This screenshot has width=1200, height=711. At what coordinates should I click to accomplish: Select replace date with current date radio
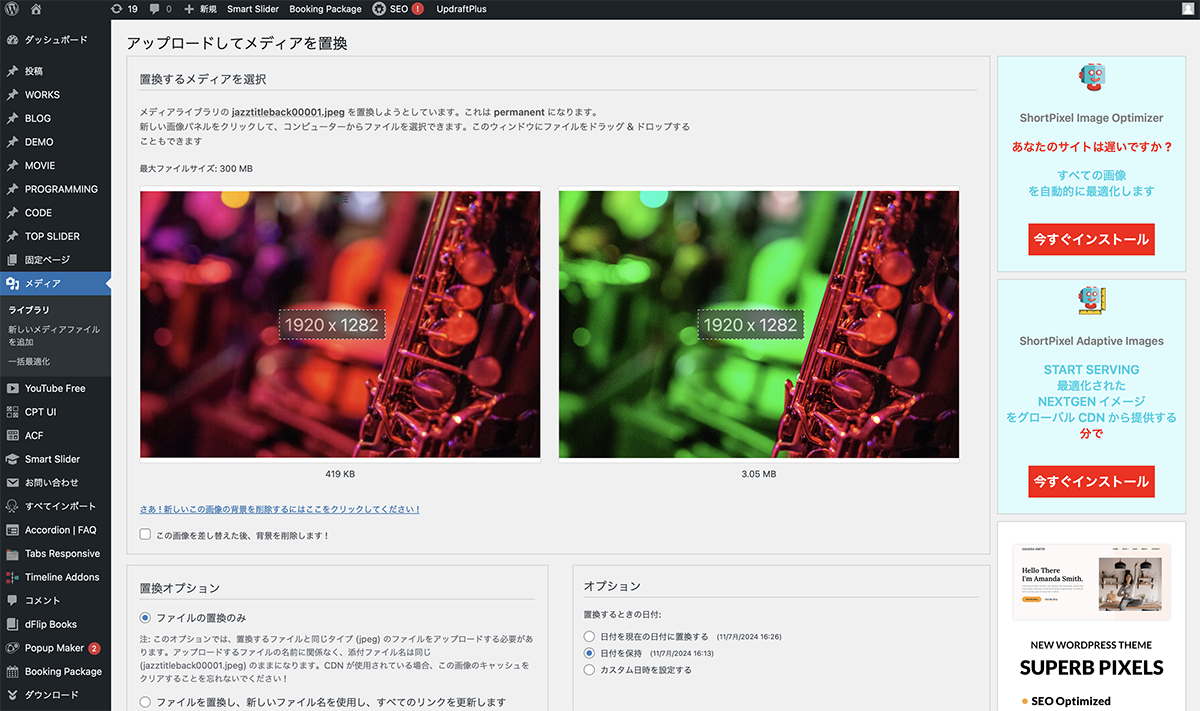pyautogui.click(x=589, y=636)
